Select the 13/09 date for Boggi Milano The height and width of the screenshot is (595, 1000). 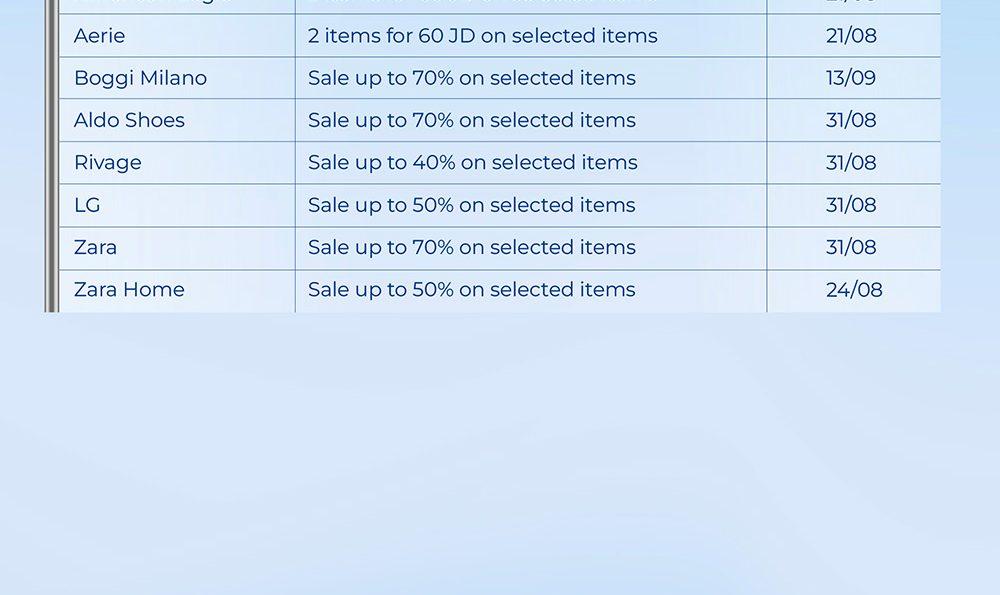(x=851, y=78)
